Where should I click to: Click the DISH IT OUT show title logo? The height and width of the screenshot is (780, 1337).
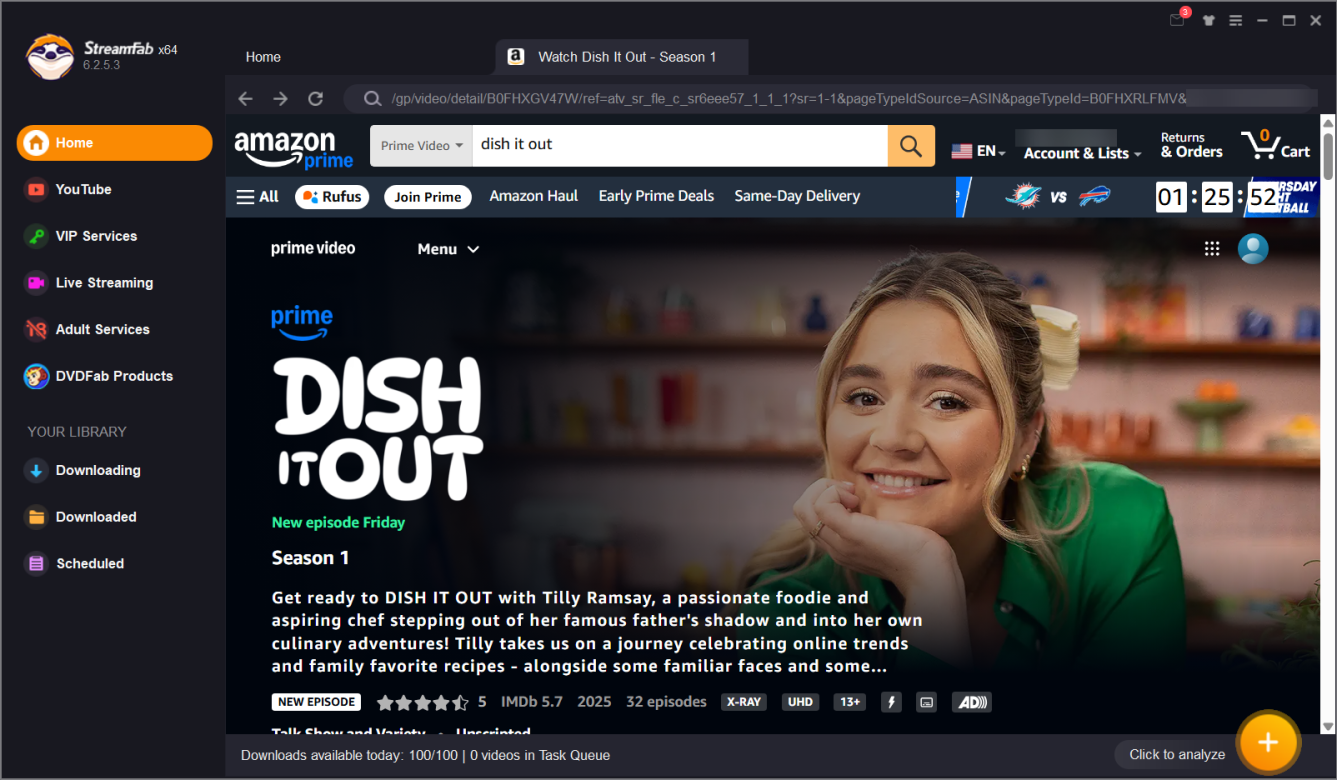(x=378, y=429)
